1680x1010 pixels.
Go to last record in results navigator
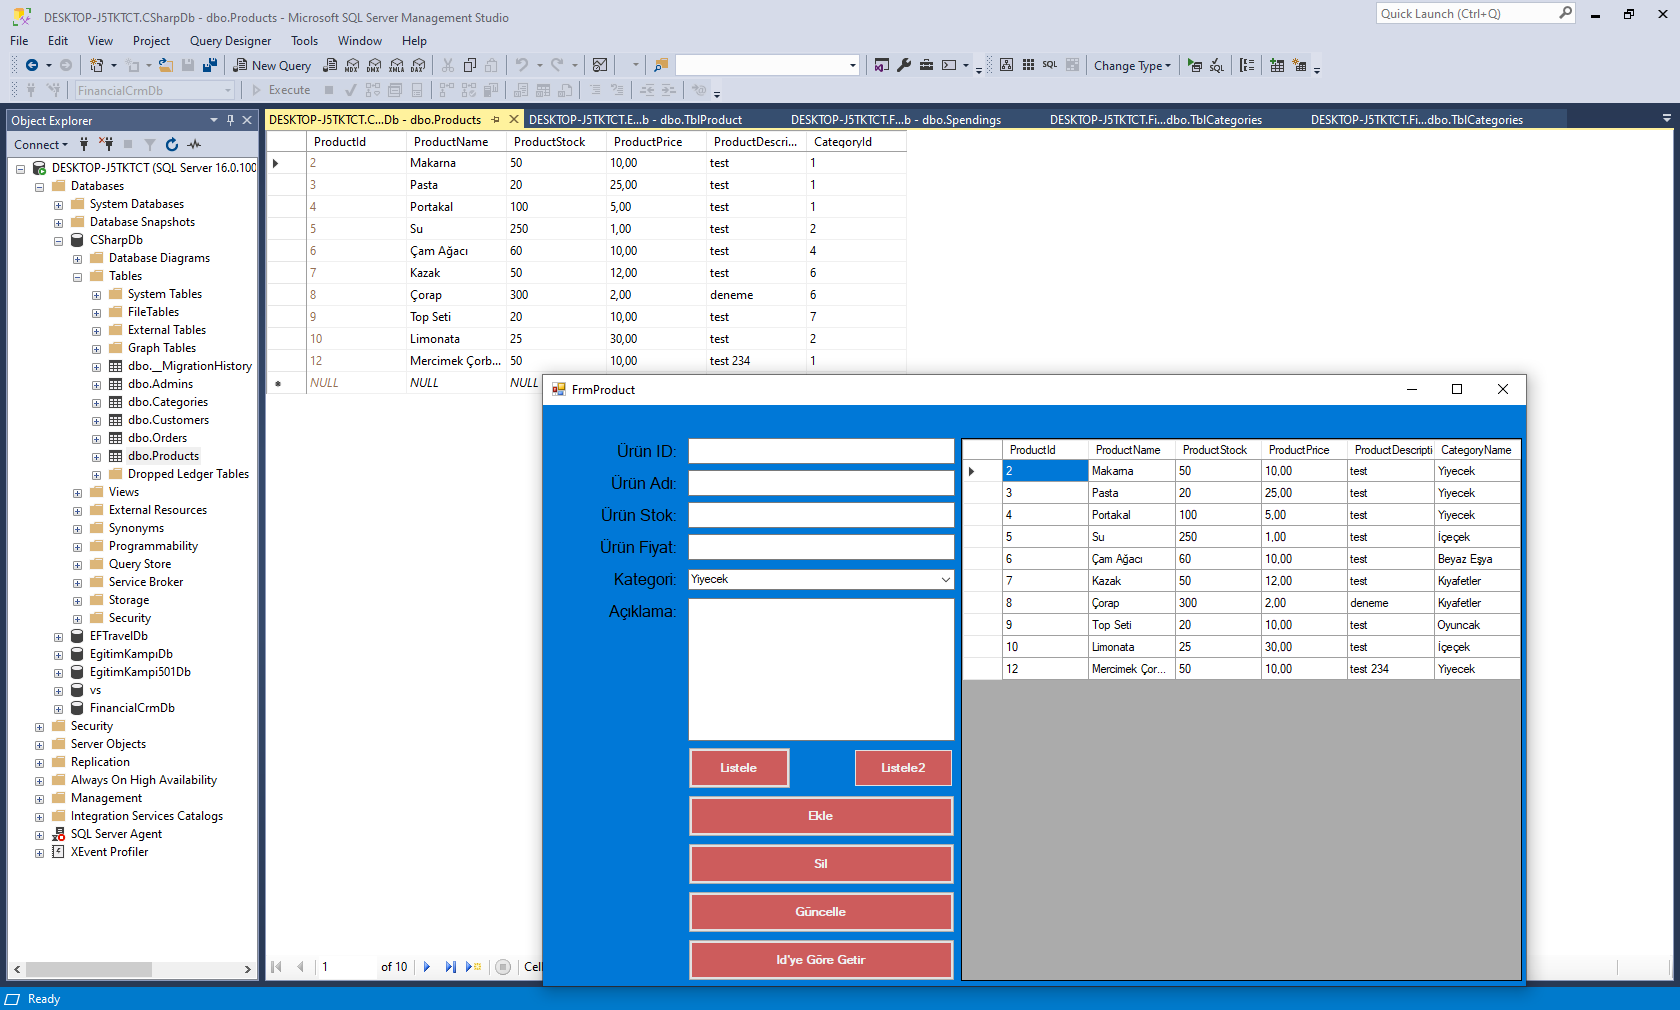pyautogui.click(x=450, y=967)
